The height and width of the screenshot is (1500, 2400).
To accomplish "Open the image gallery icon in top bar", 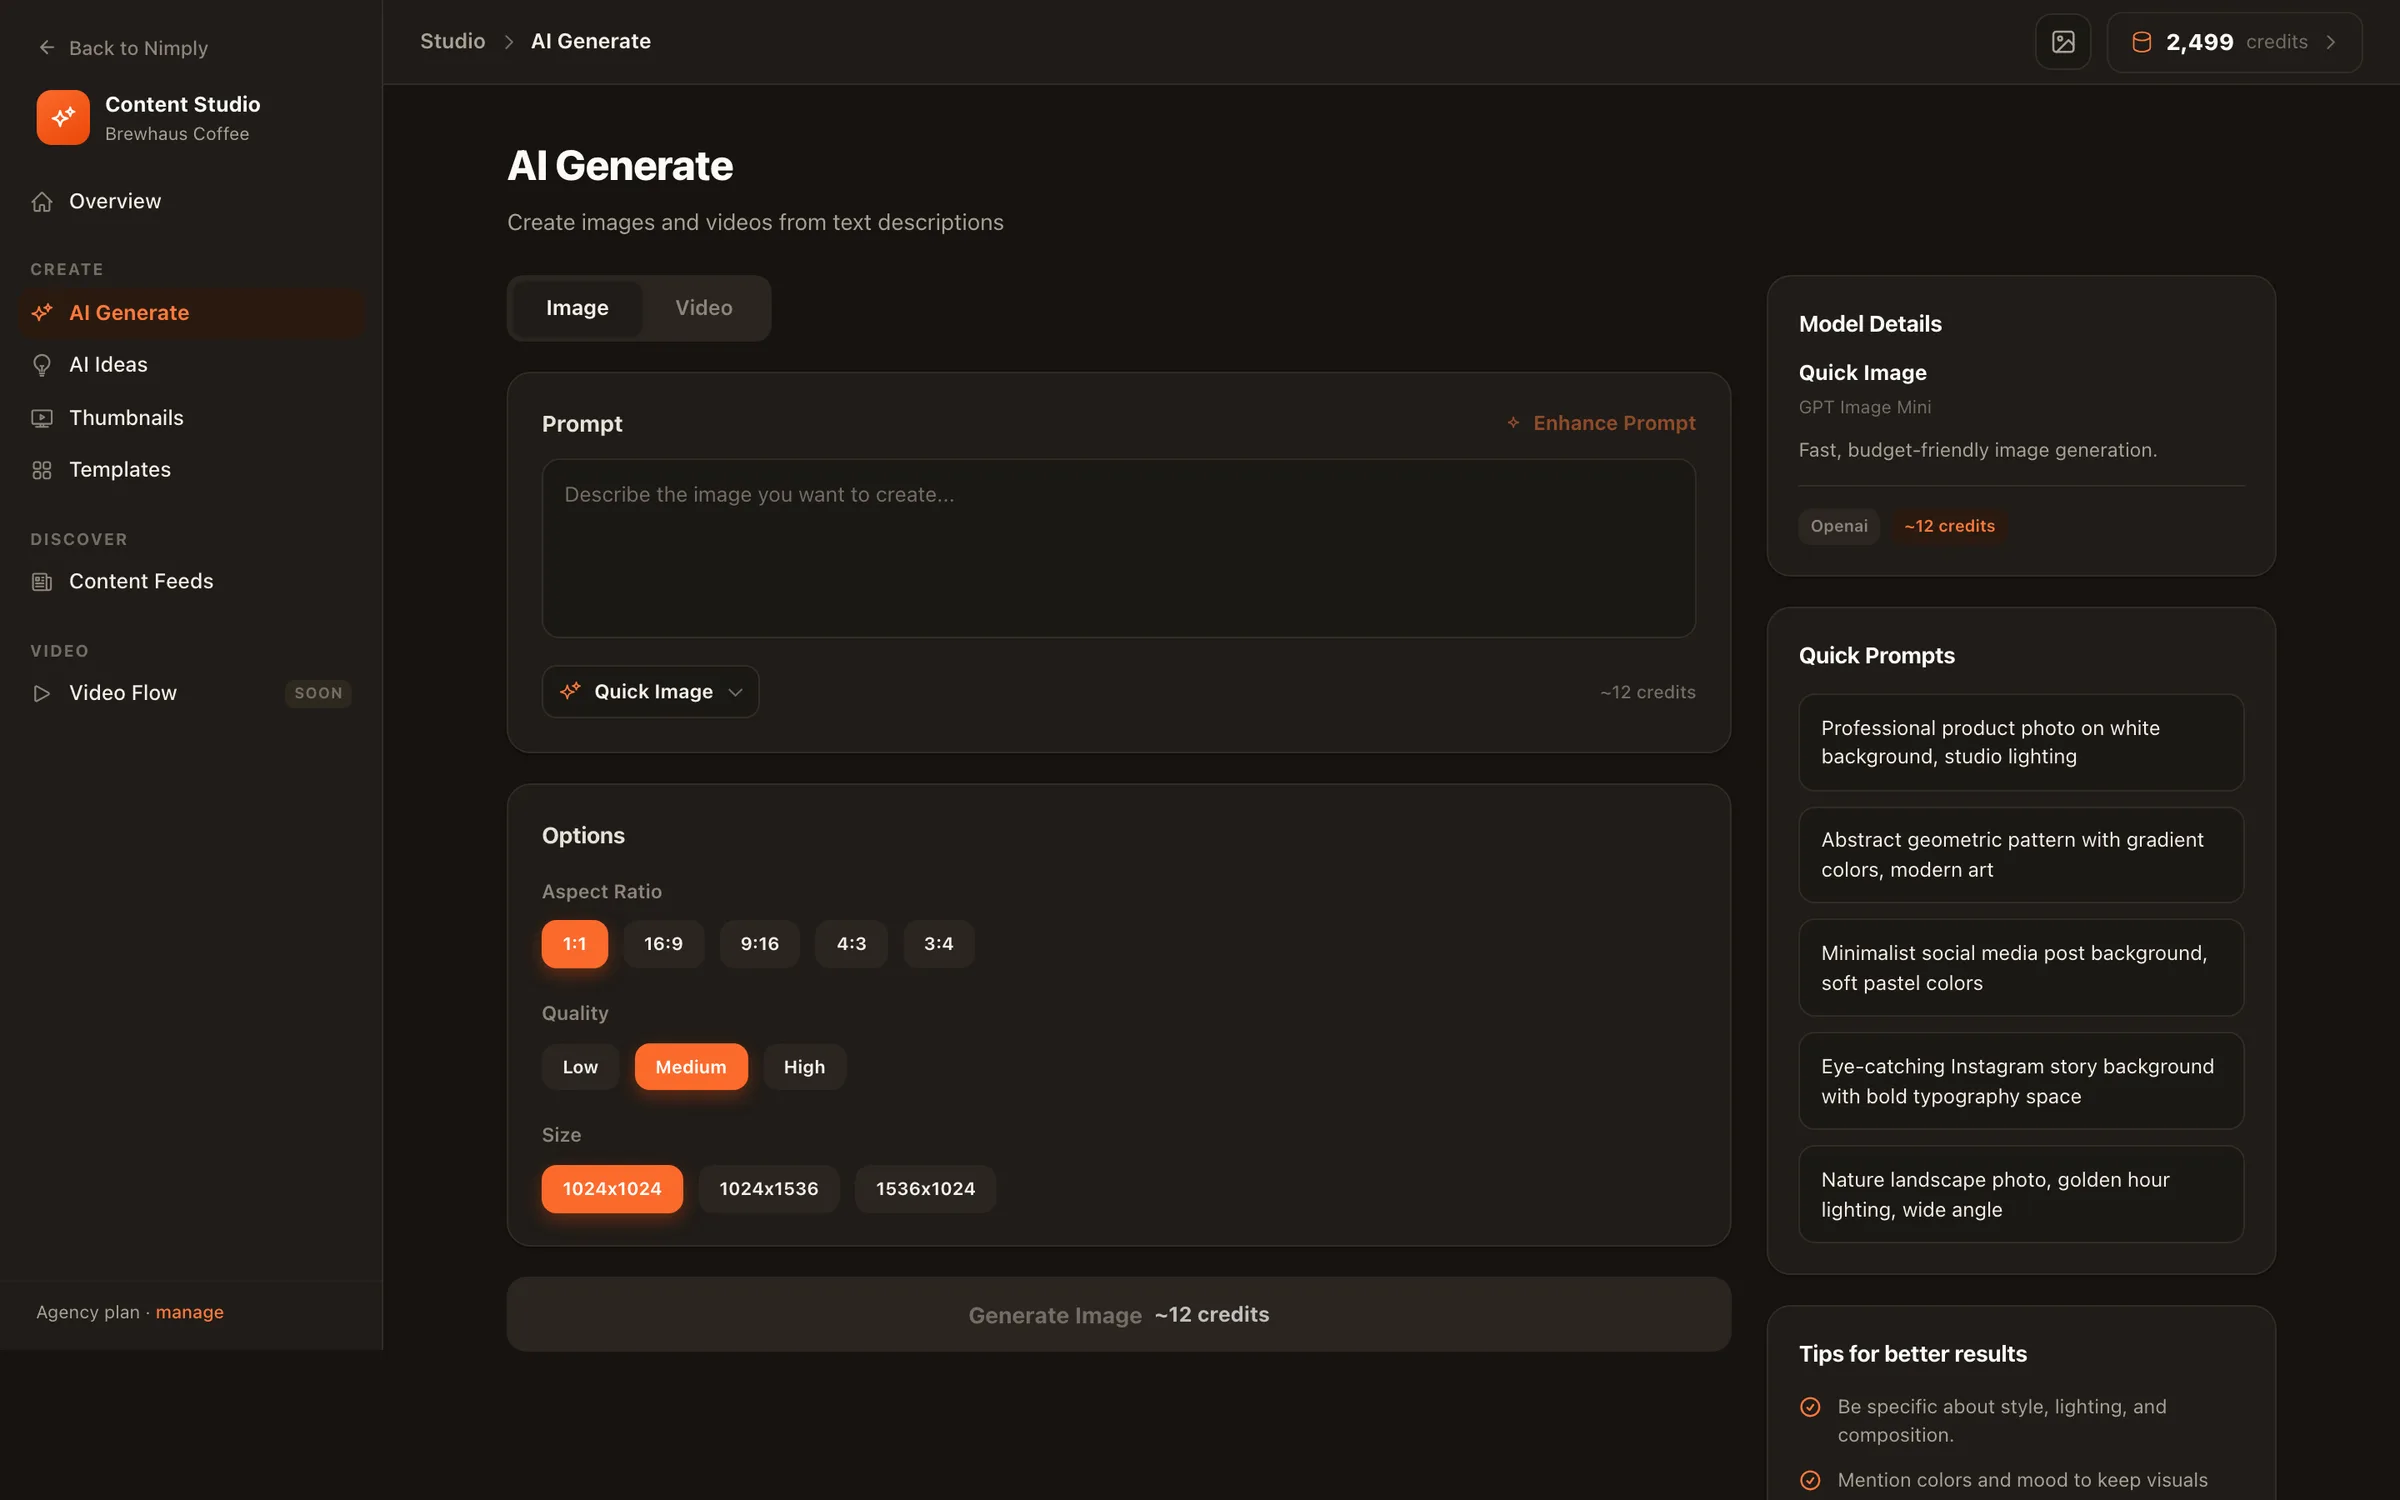I will 2063,42.
